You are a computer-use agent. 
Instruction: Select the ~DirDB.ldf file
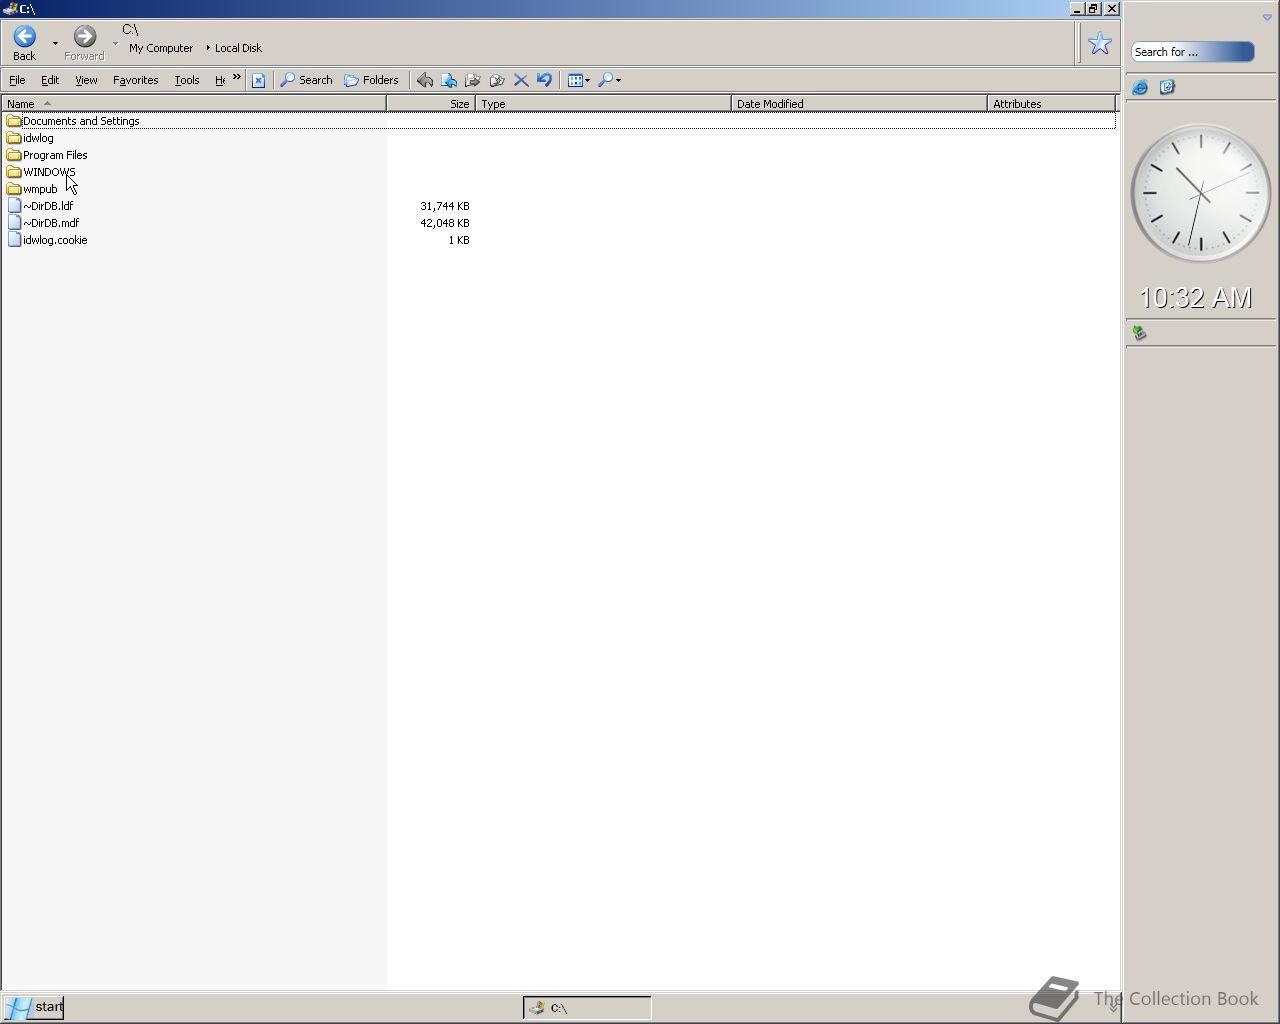48,206
